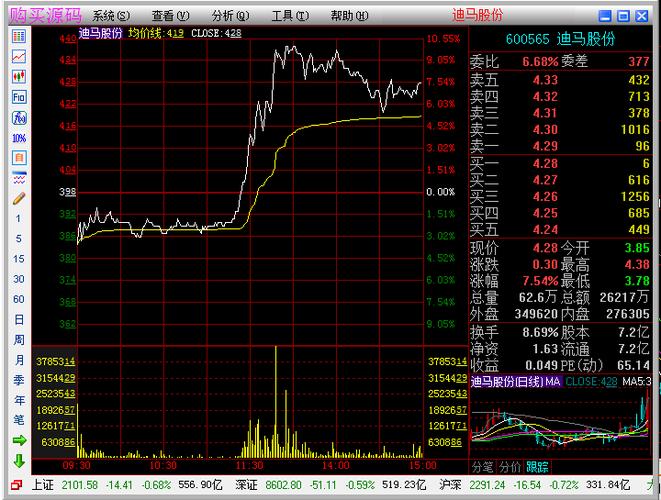This screenshot has height=500, width=661.
Task: Click the 卖四 price 4.32
Action: (545, 97)
